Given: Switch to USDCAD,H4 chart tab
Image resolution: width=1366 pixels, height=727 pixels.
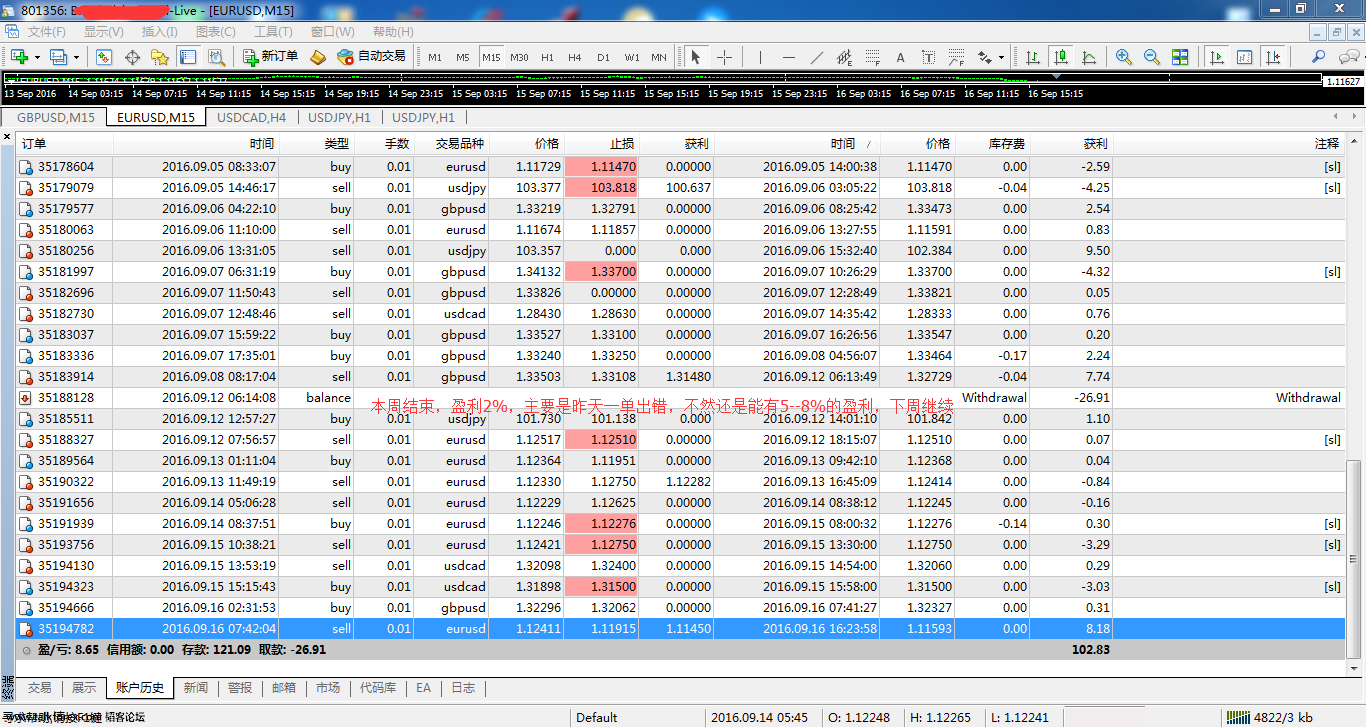Looking at the screenshot, I should click(x=251, y=117).
